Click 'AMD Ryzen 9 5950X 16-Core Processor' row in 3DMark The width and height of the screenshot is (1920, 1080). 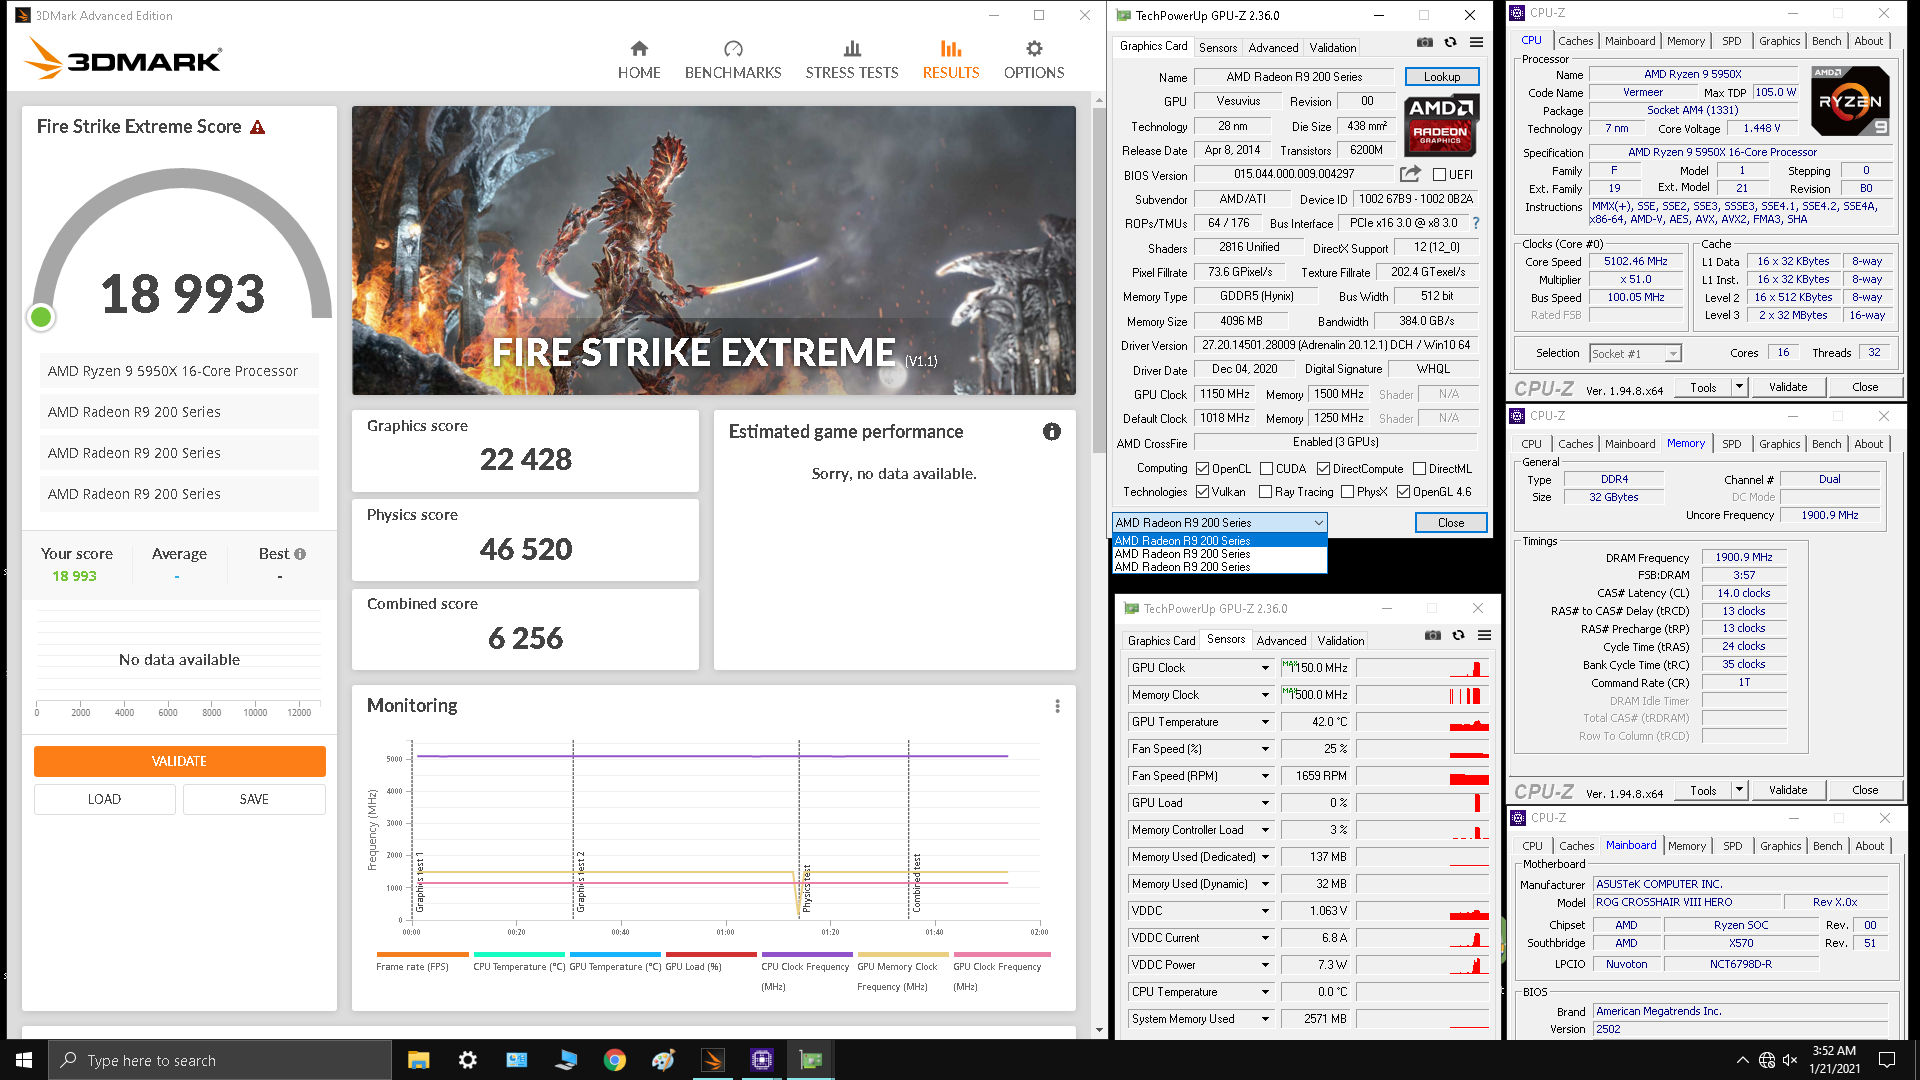(180, 371)
